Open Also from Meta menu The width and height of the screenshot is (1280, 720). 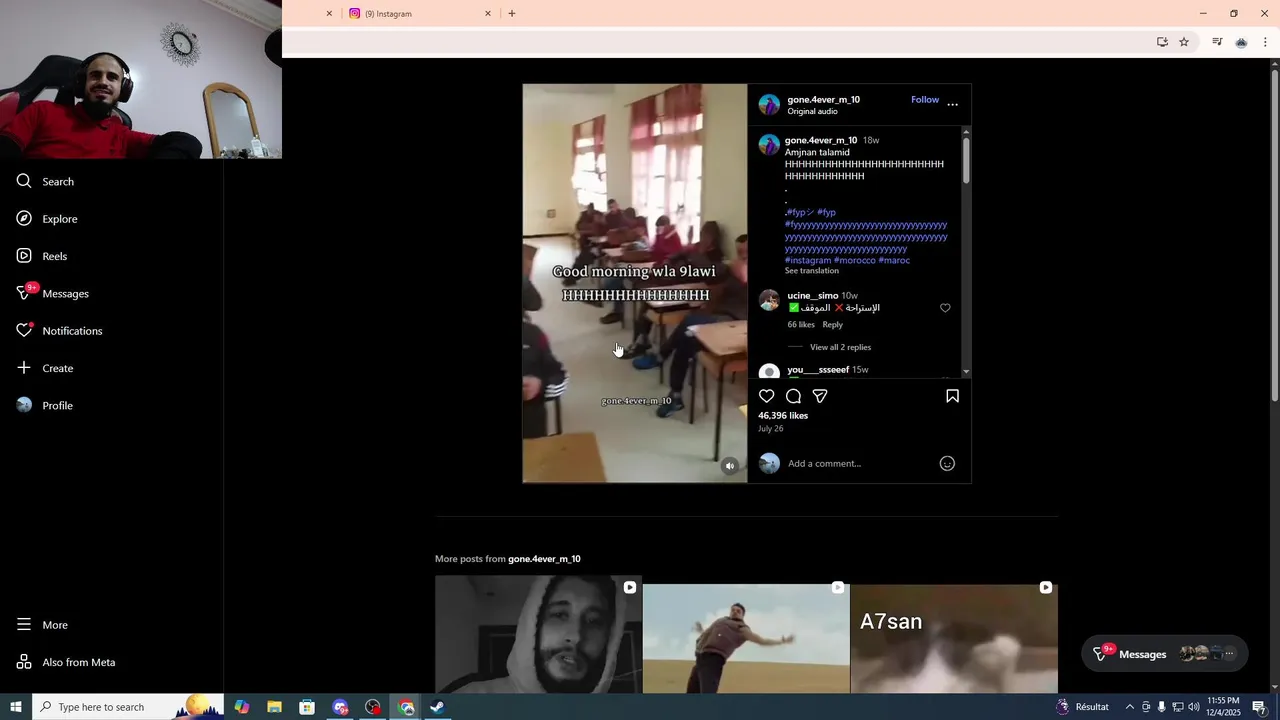[66, 662]
